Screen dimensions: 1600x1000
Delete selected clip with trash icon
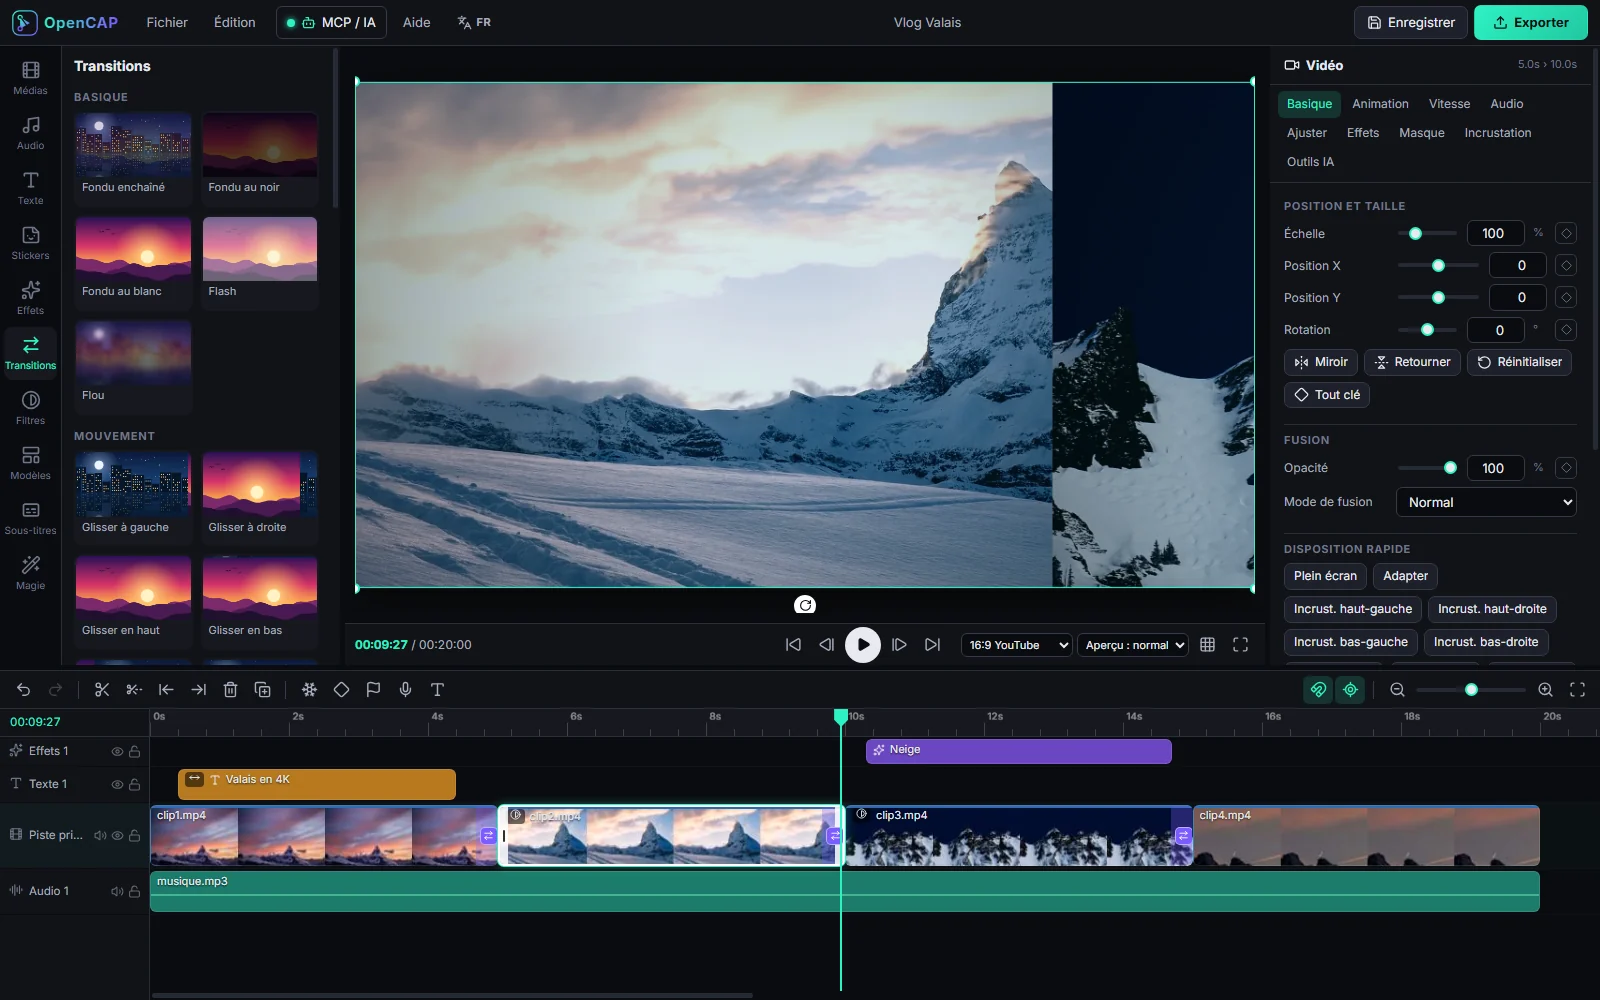230,690
